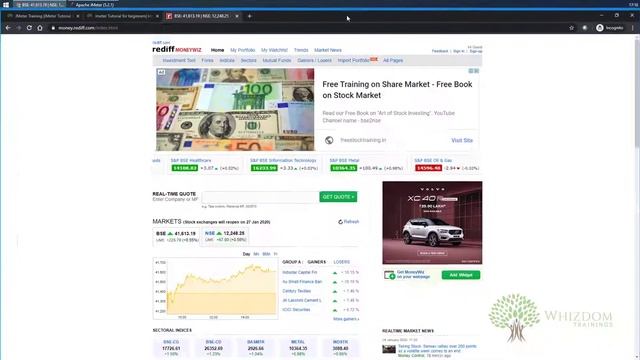
Task: Click the Add Widget button
Action: pyautogui.click(x=461, y=275)
